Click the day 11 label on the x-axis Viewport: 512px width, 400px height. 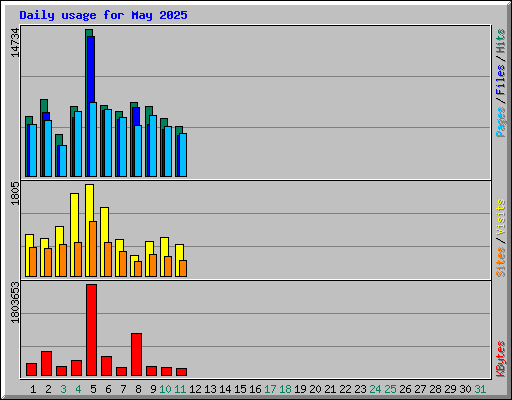pos(180,389)
